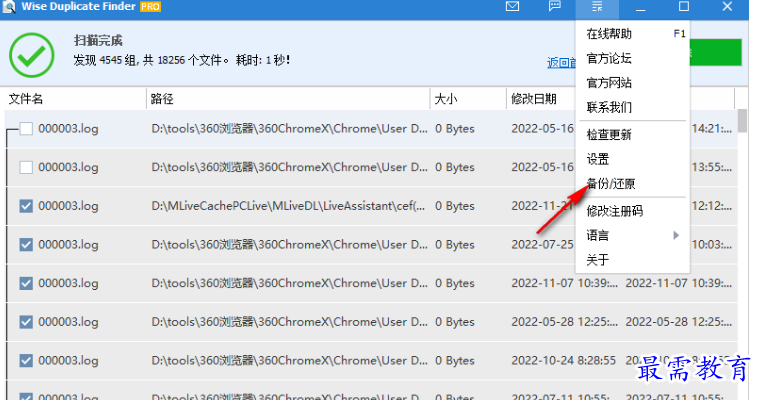This screenshot has height=400, width=759.
Task: Open 在线帮助 from the menu
Action: (632, 34)
